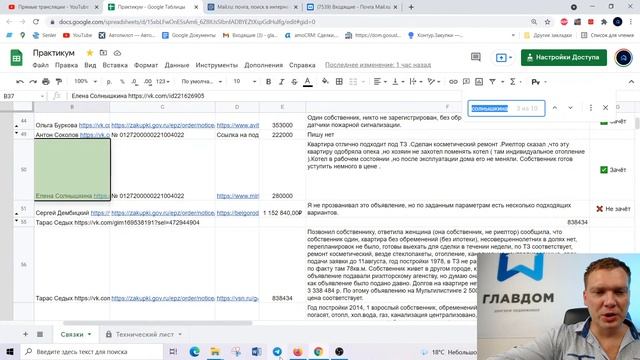Undo the last action
The height and width of the screenshot is (360, 640).
(x=20, y=82)
